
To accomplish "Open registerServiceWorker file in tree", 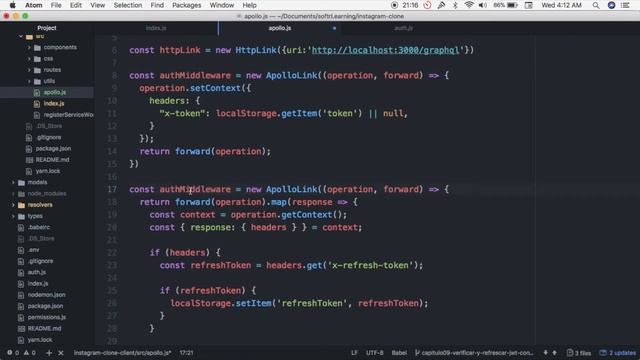I will (68, 115).
